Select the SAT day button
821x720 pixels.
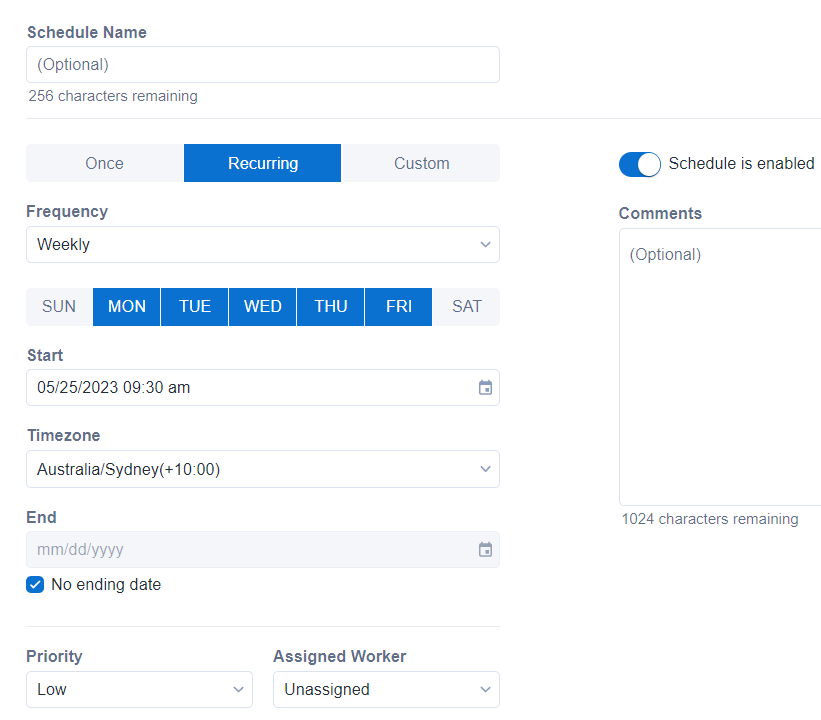[466, 306]
